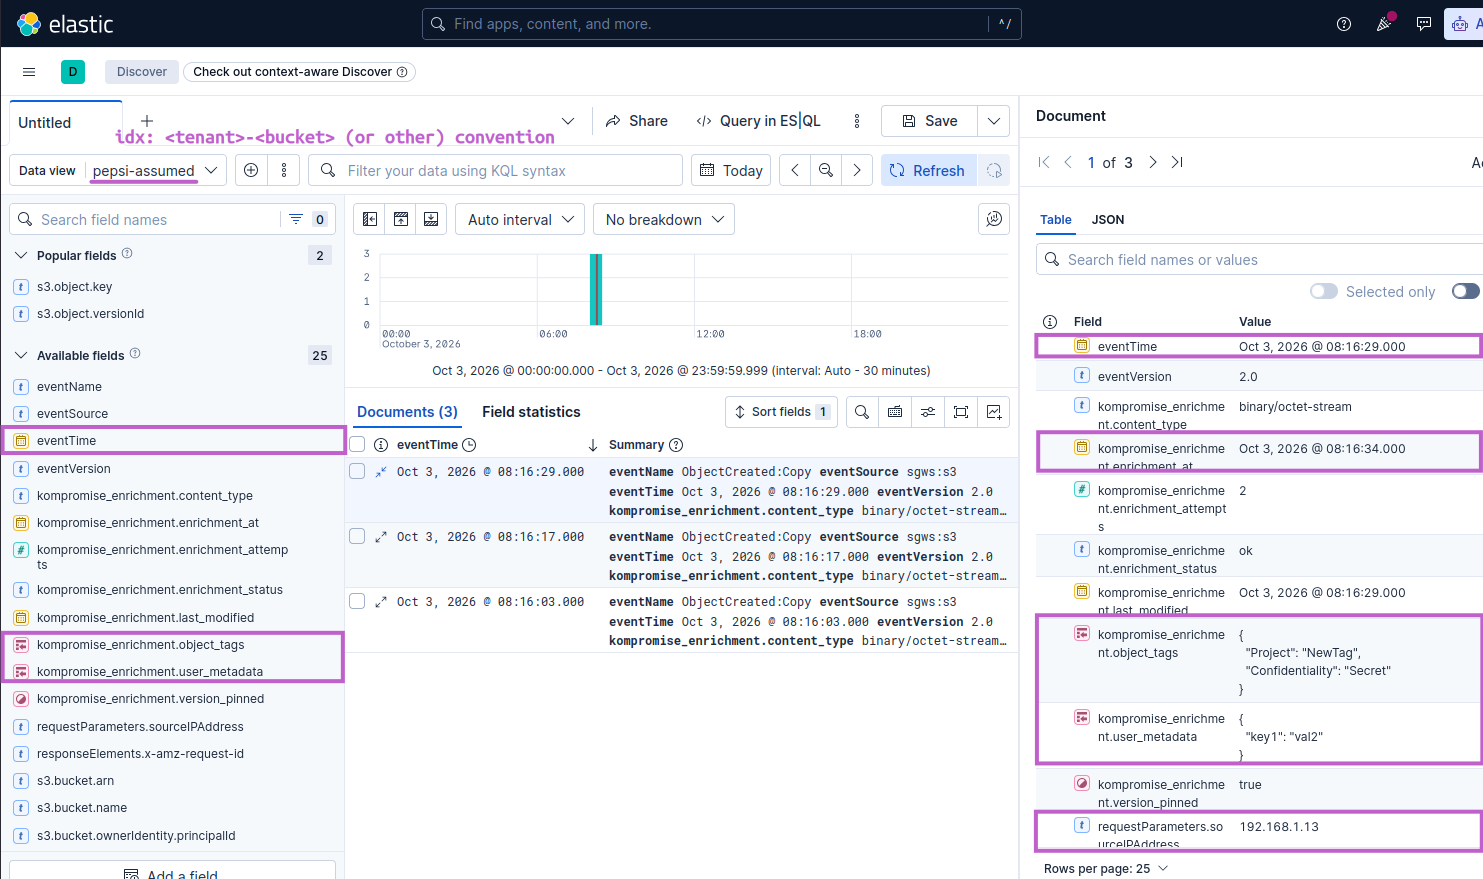1483x879 pixels.
Task: Collapse the Popular fields section
Action: tap(21, 255)
